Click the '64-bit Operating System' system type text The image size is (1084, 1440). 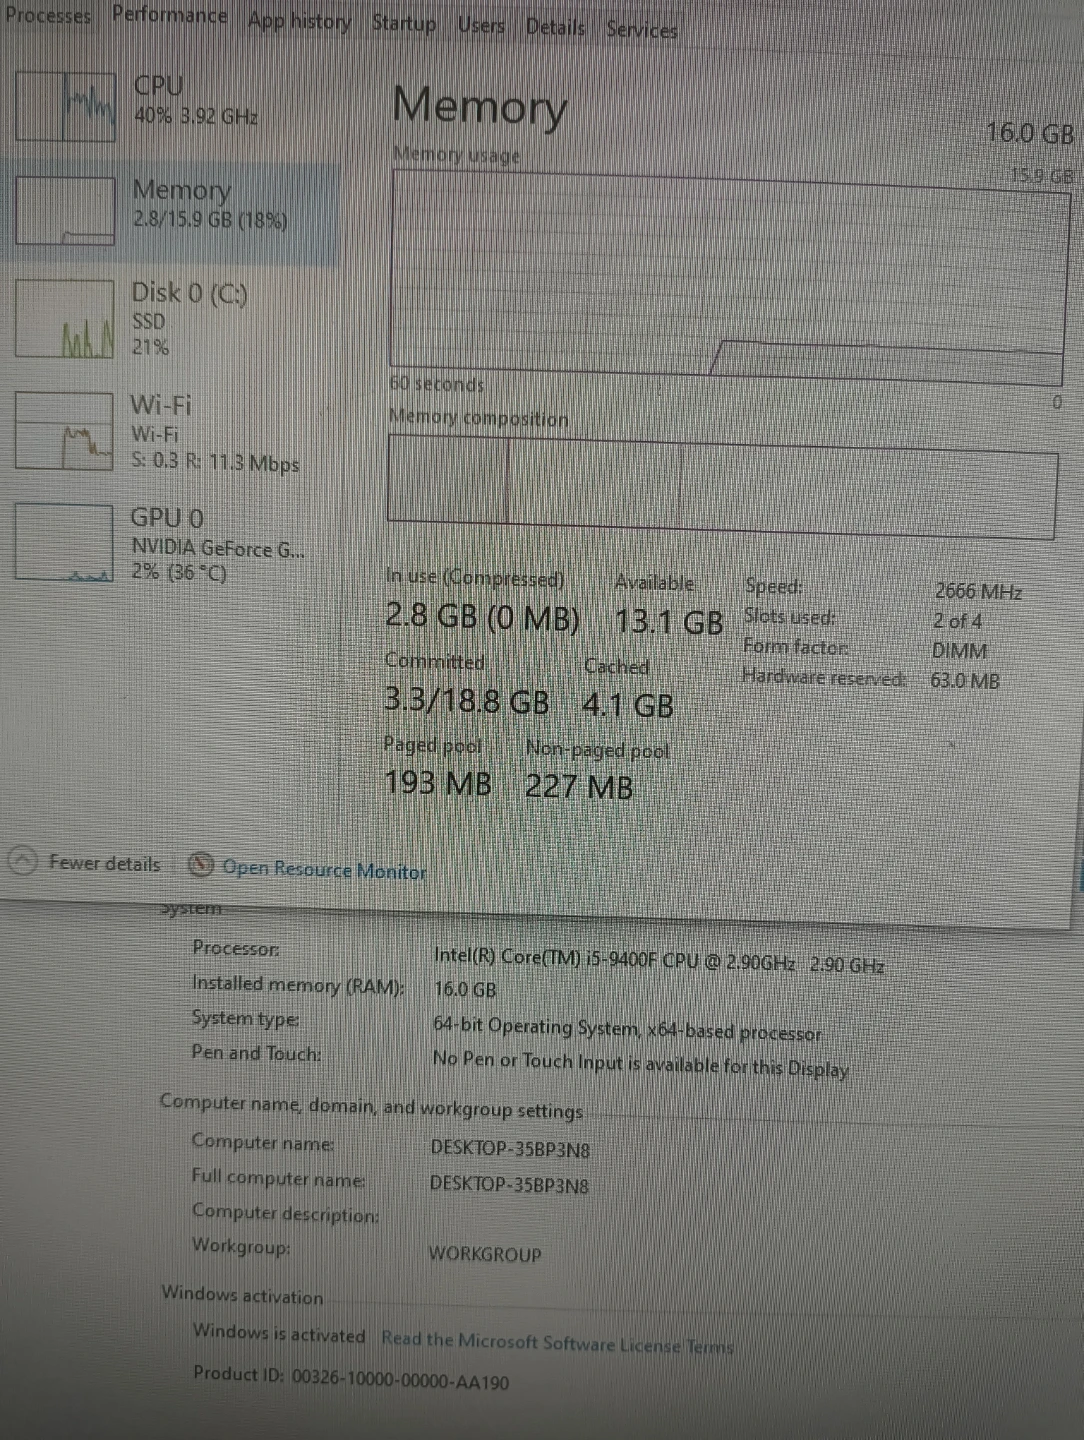click(x=536, y=1026)
